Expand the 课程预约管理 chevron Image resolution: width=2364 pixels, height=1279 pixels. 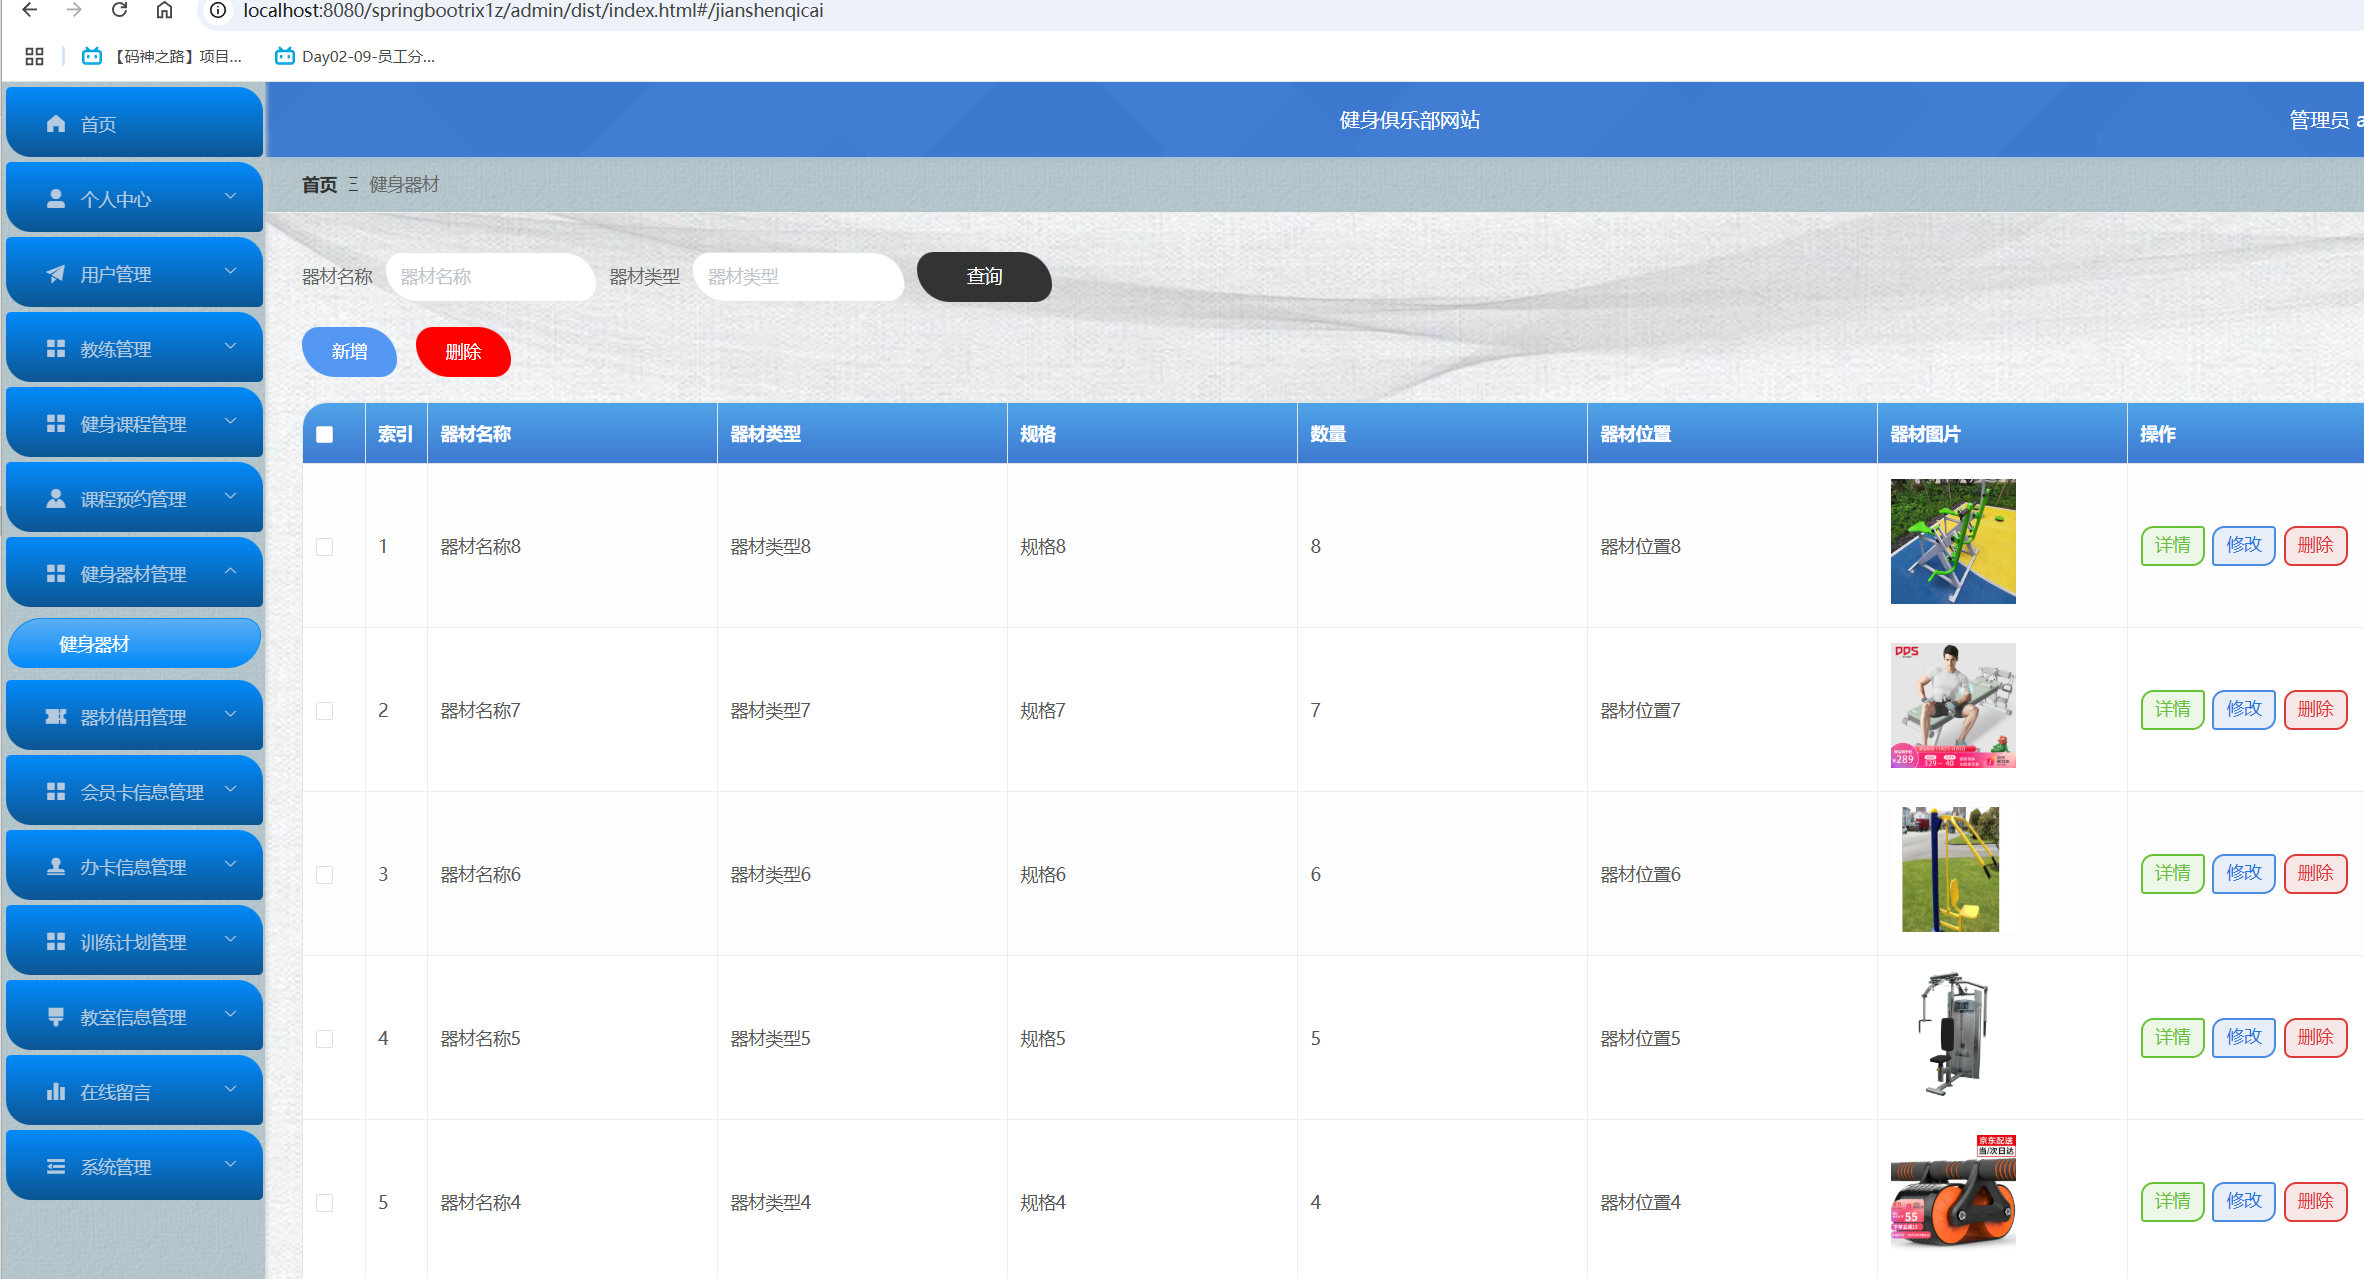click(230, 497)
